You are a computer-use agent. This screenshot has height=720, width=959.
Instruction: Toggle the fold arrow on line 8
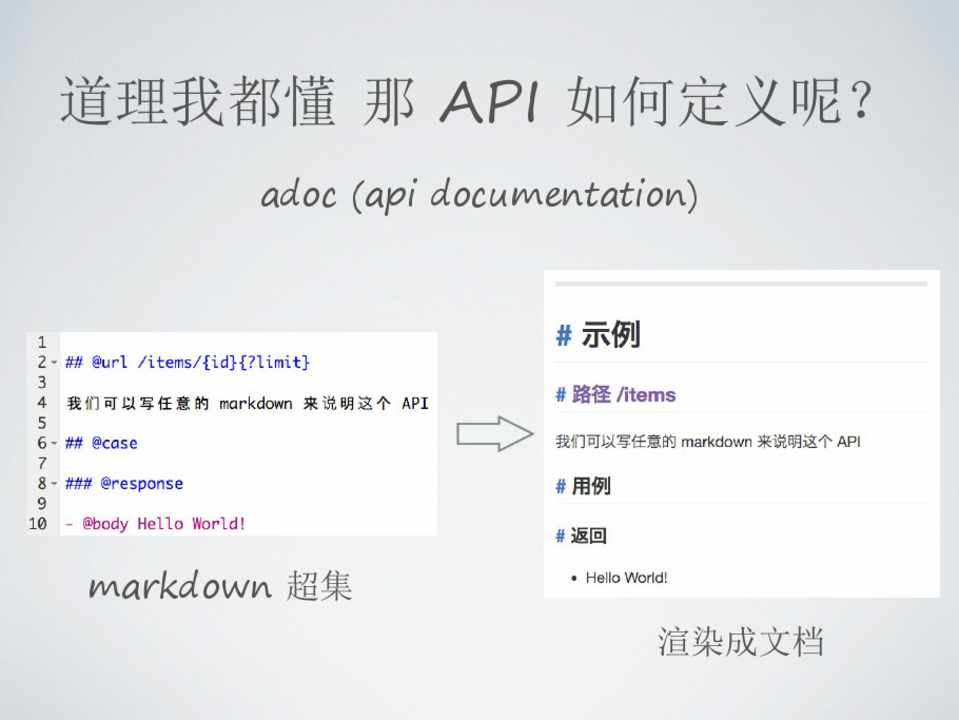tap(53, 484)
